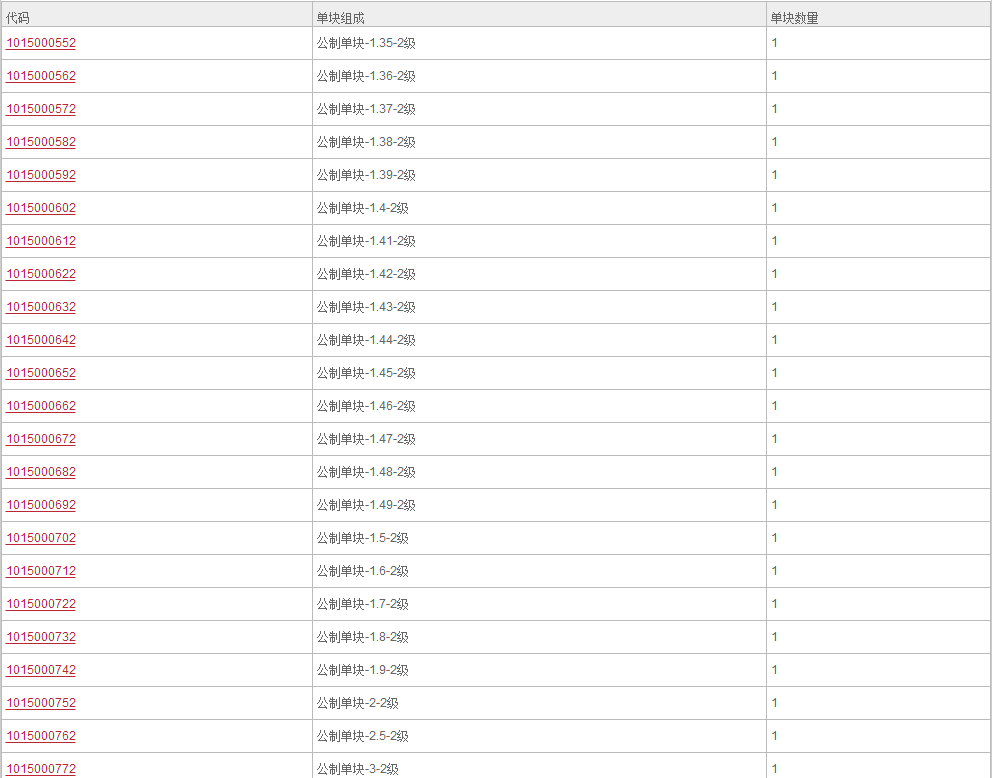Click quantity 1 in row 1015000602
This screenshot has height=778, width=993.
pos(775,208)
